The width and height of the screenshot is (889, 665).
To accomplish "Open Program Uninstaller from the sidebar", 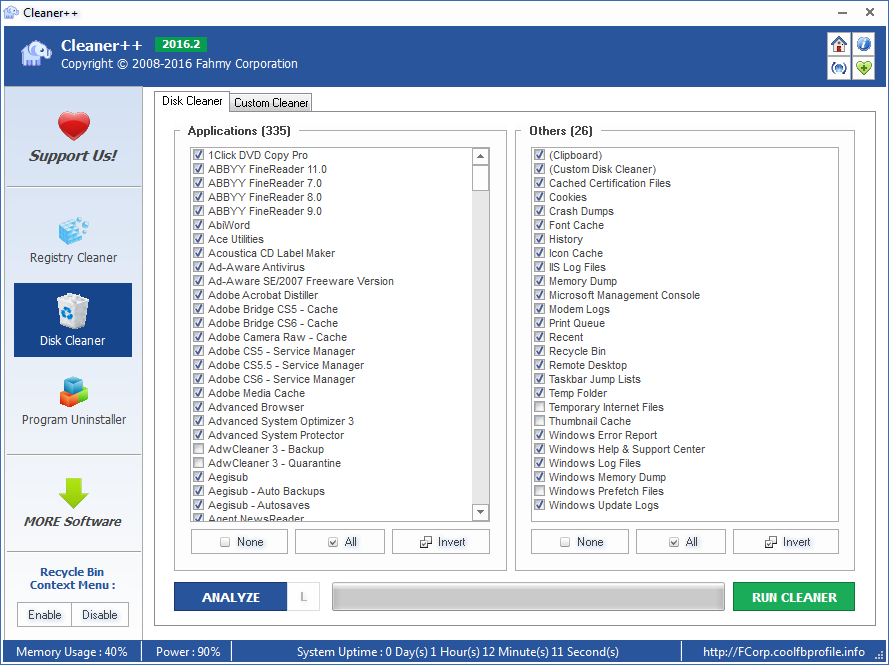I will tap(74, 401).
